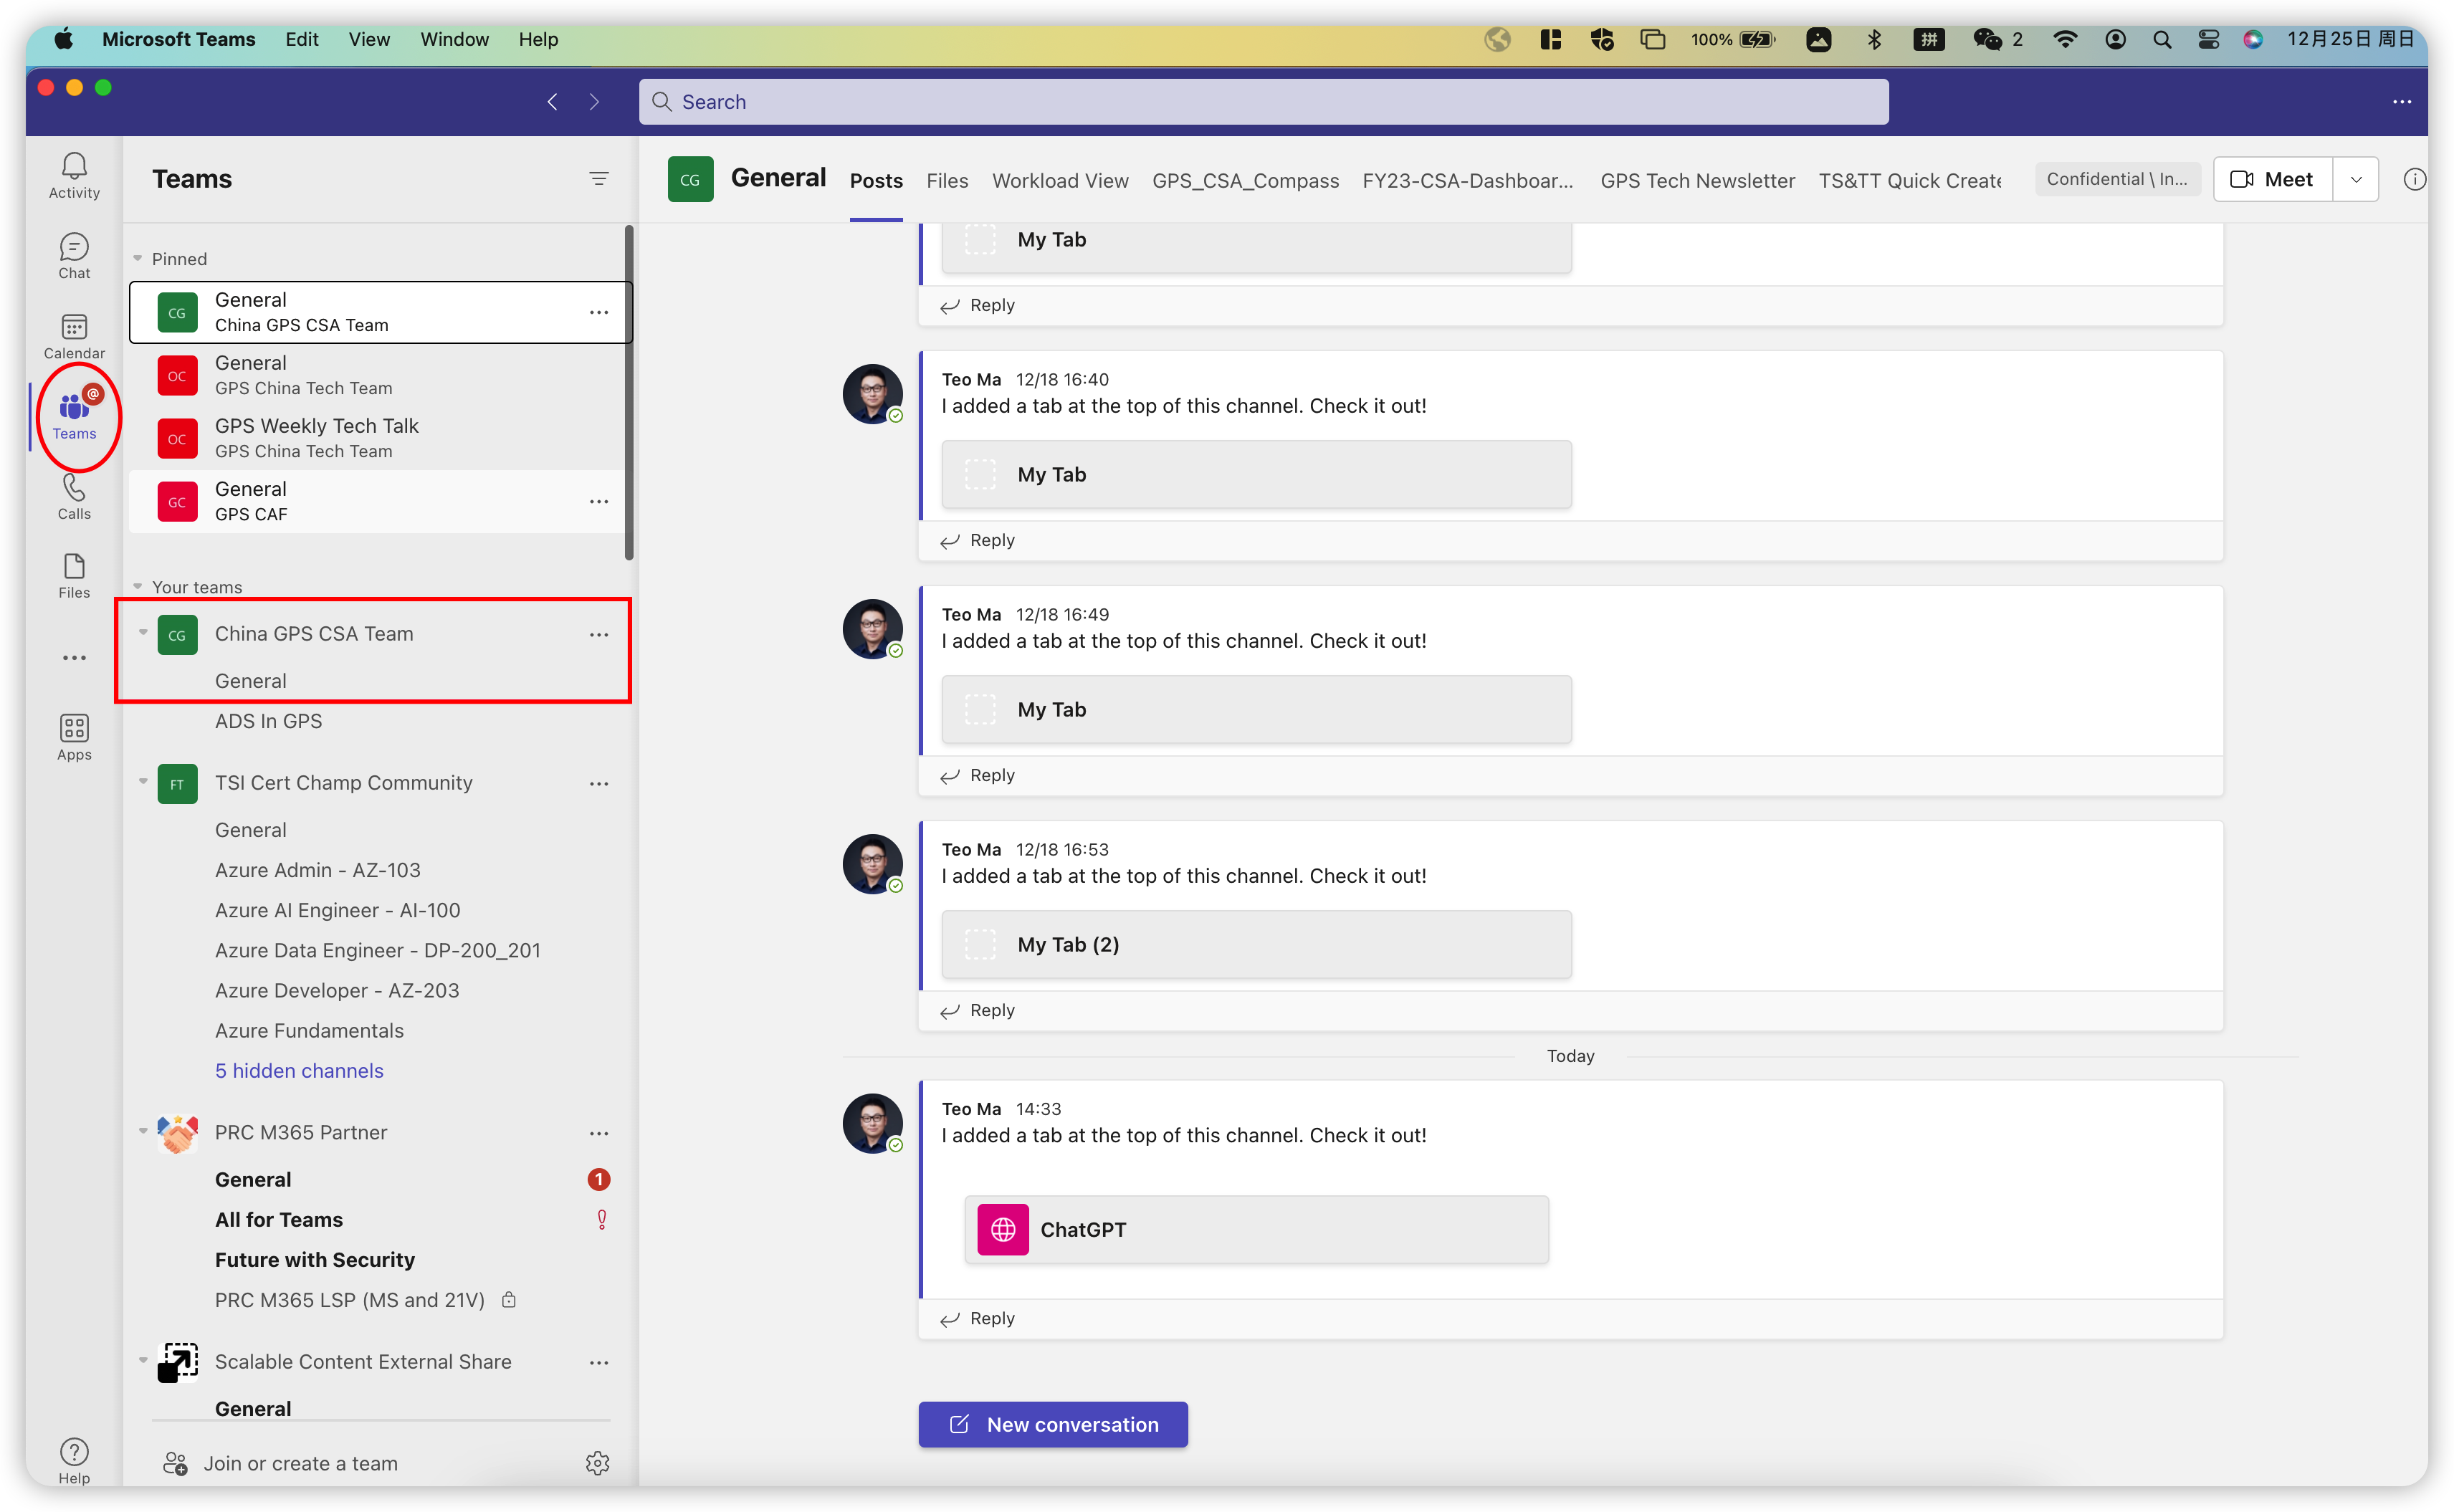Show 5 hidden channels

[299, 1070]
